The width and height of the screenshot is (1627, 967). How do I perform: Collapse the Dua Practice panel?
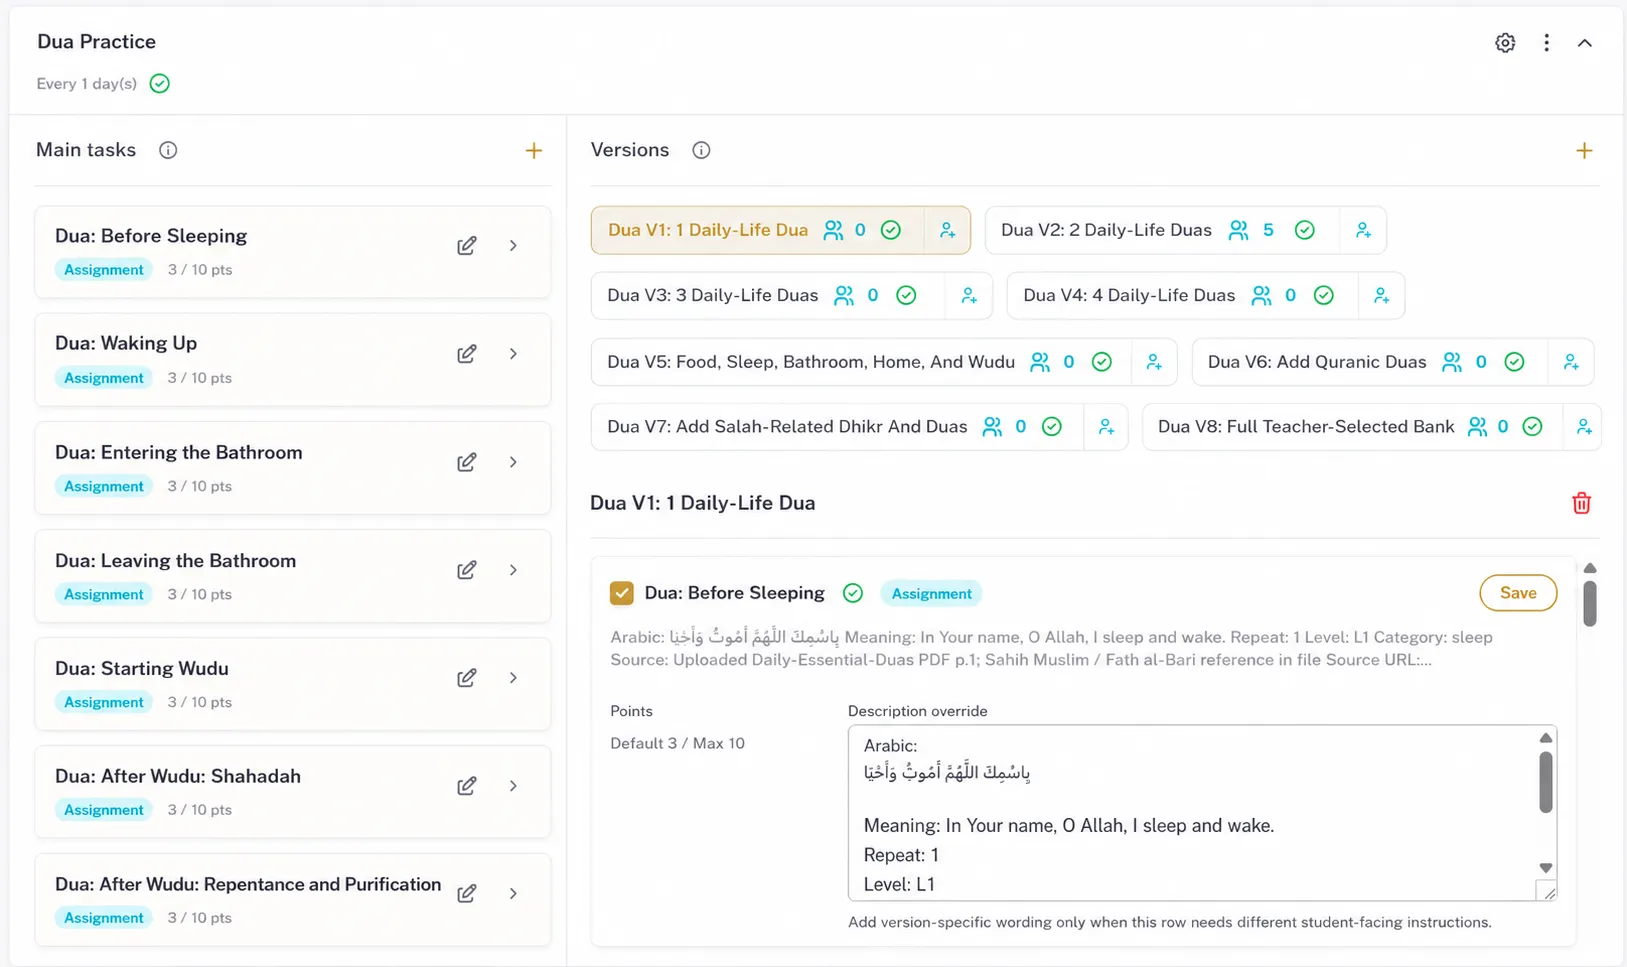pyautogui.click(x=1585, y=43)
